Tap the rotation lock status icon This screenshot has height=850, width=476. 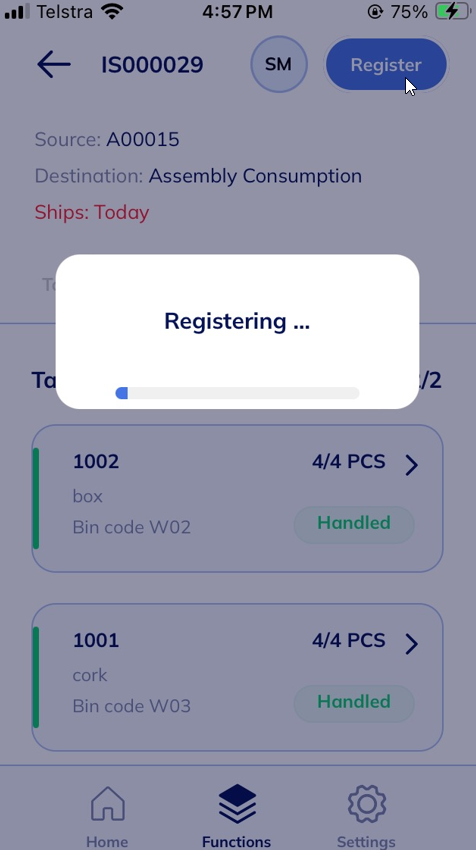point(375,11)
